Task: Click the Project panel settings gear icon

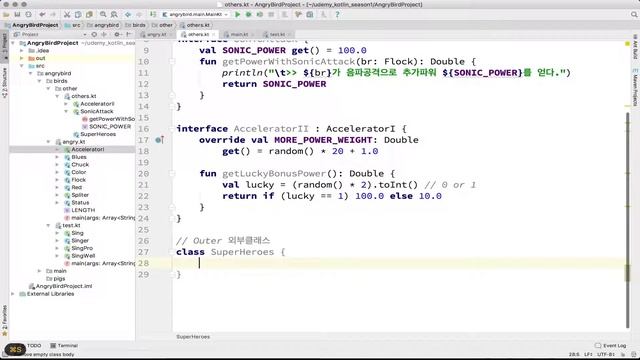Action: tap(117, 35)
